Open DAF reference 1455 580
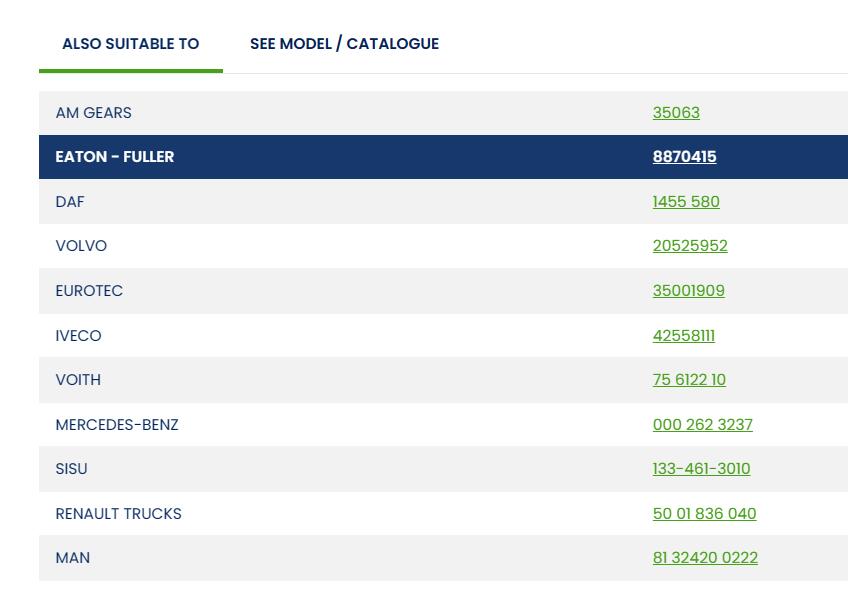 pos(685,202)
